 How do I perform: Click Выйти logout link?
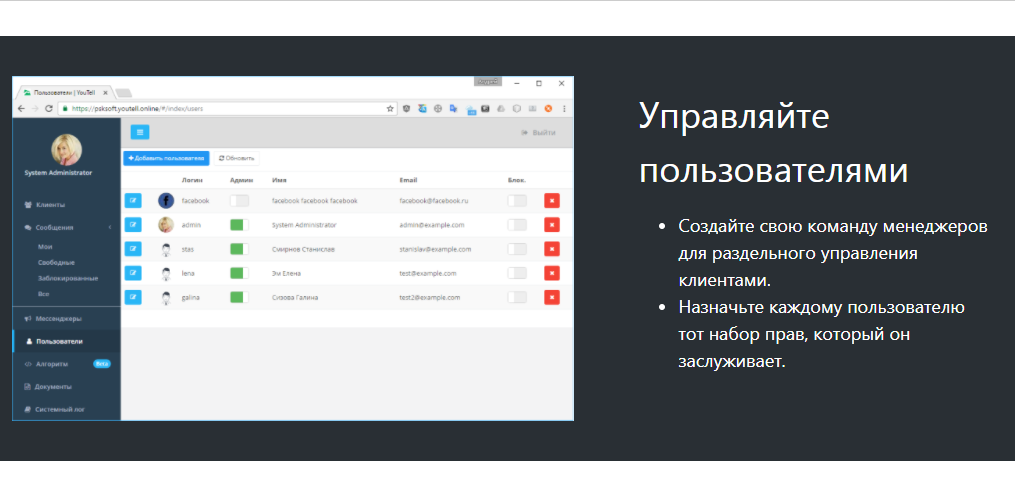[538, 133]
